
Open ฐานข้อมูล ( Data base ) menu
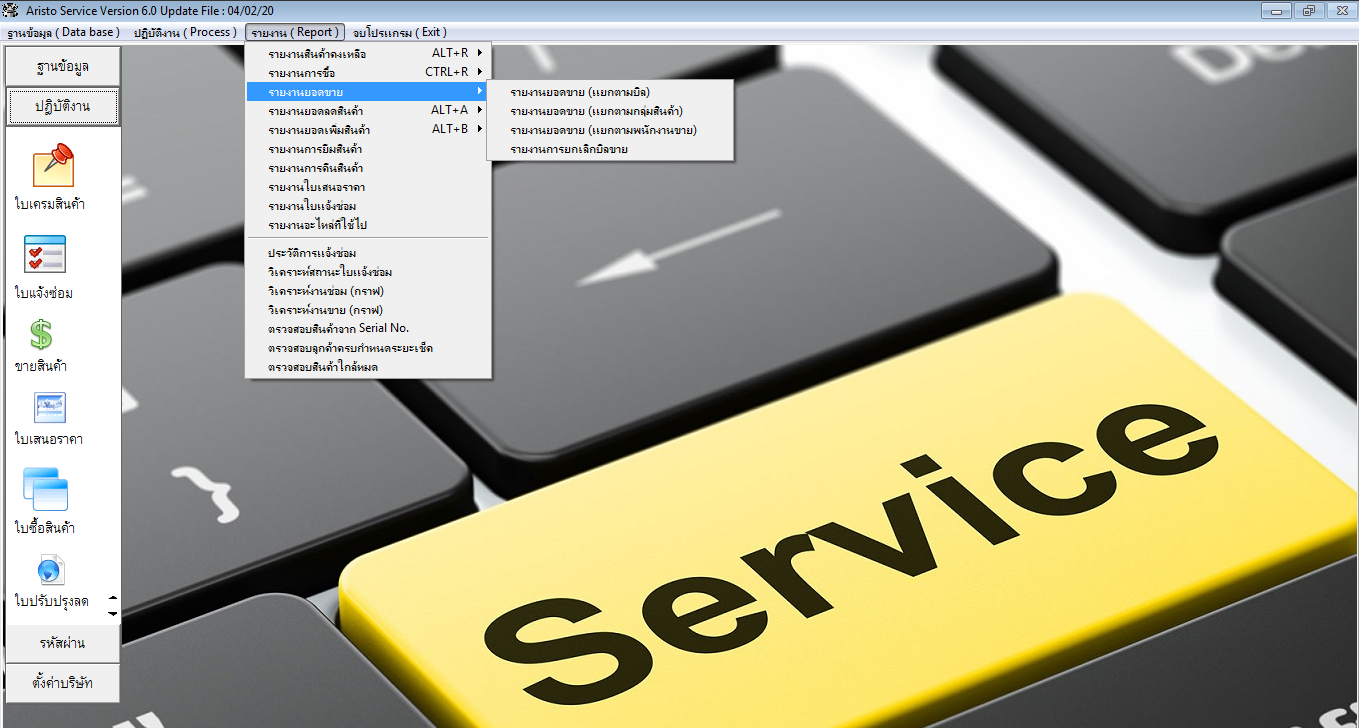[x=63, y=32]
